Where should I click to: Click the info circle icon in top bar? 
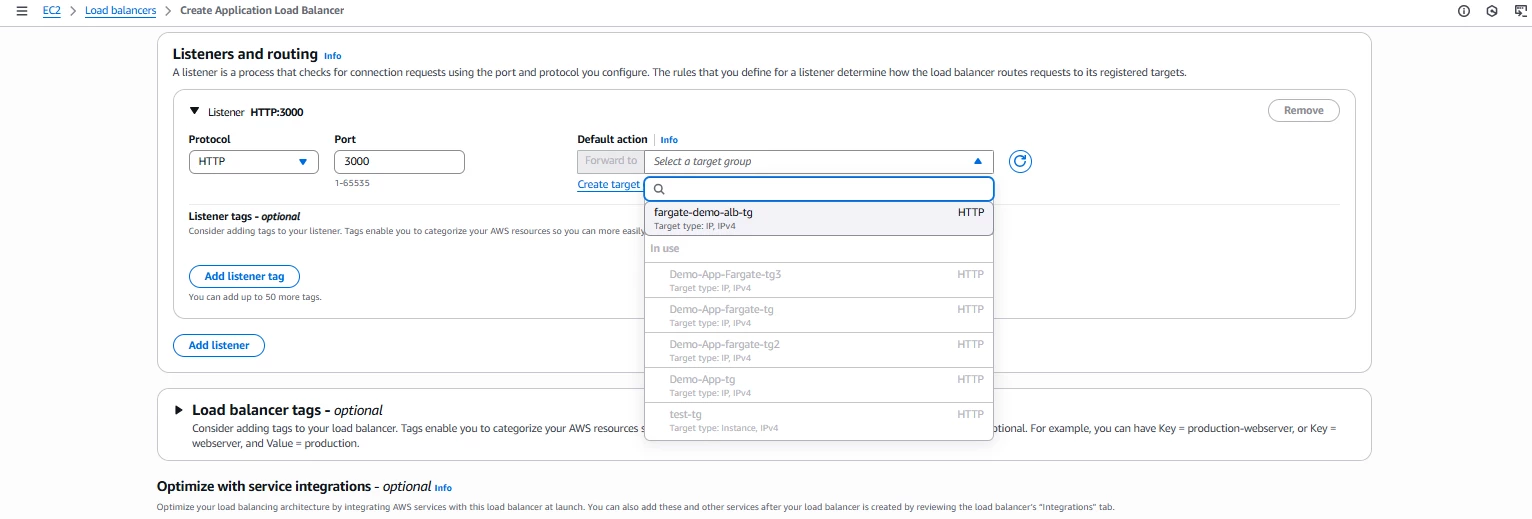1464,11
